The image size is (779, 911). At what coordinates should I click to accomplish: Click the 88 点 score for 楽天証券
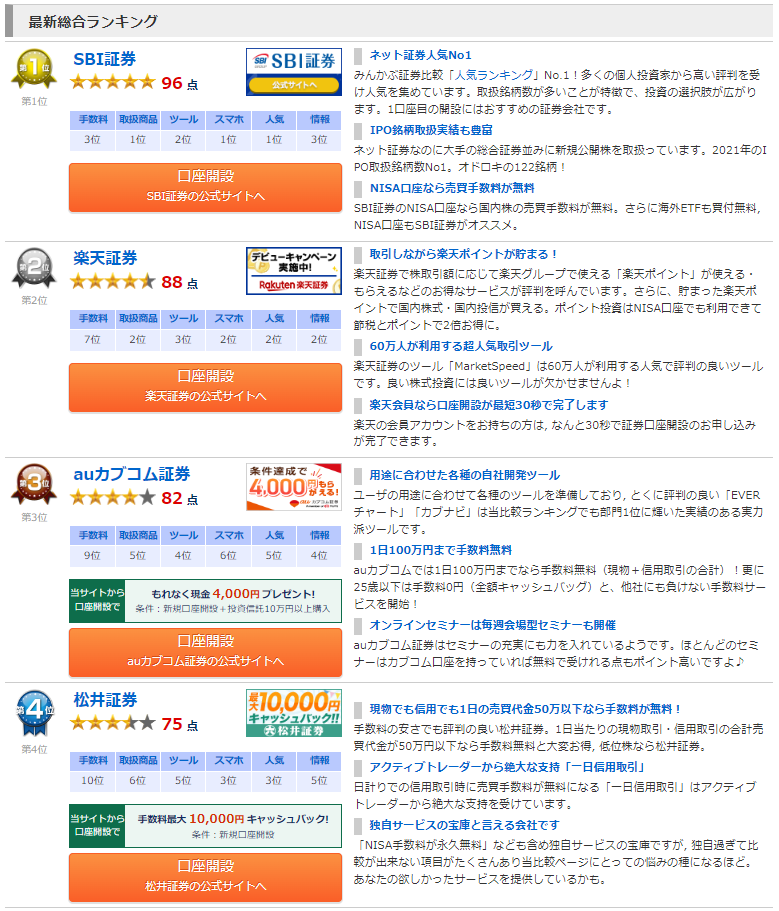tap(180, 282)
